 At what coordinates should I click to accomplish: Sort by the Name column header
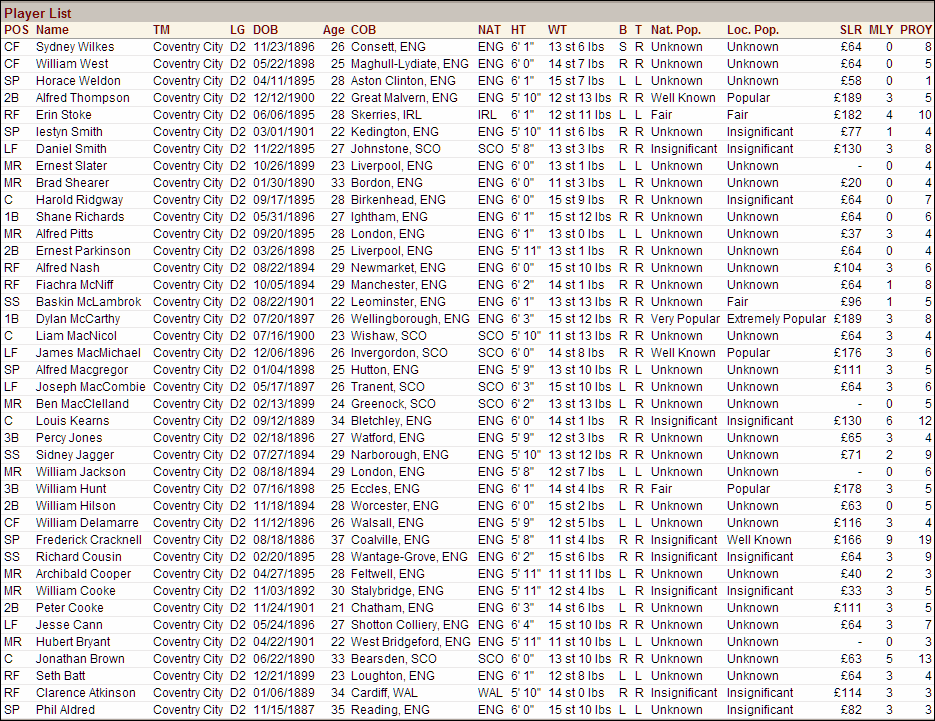tap(52, 30)
